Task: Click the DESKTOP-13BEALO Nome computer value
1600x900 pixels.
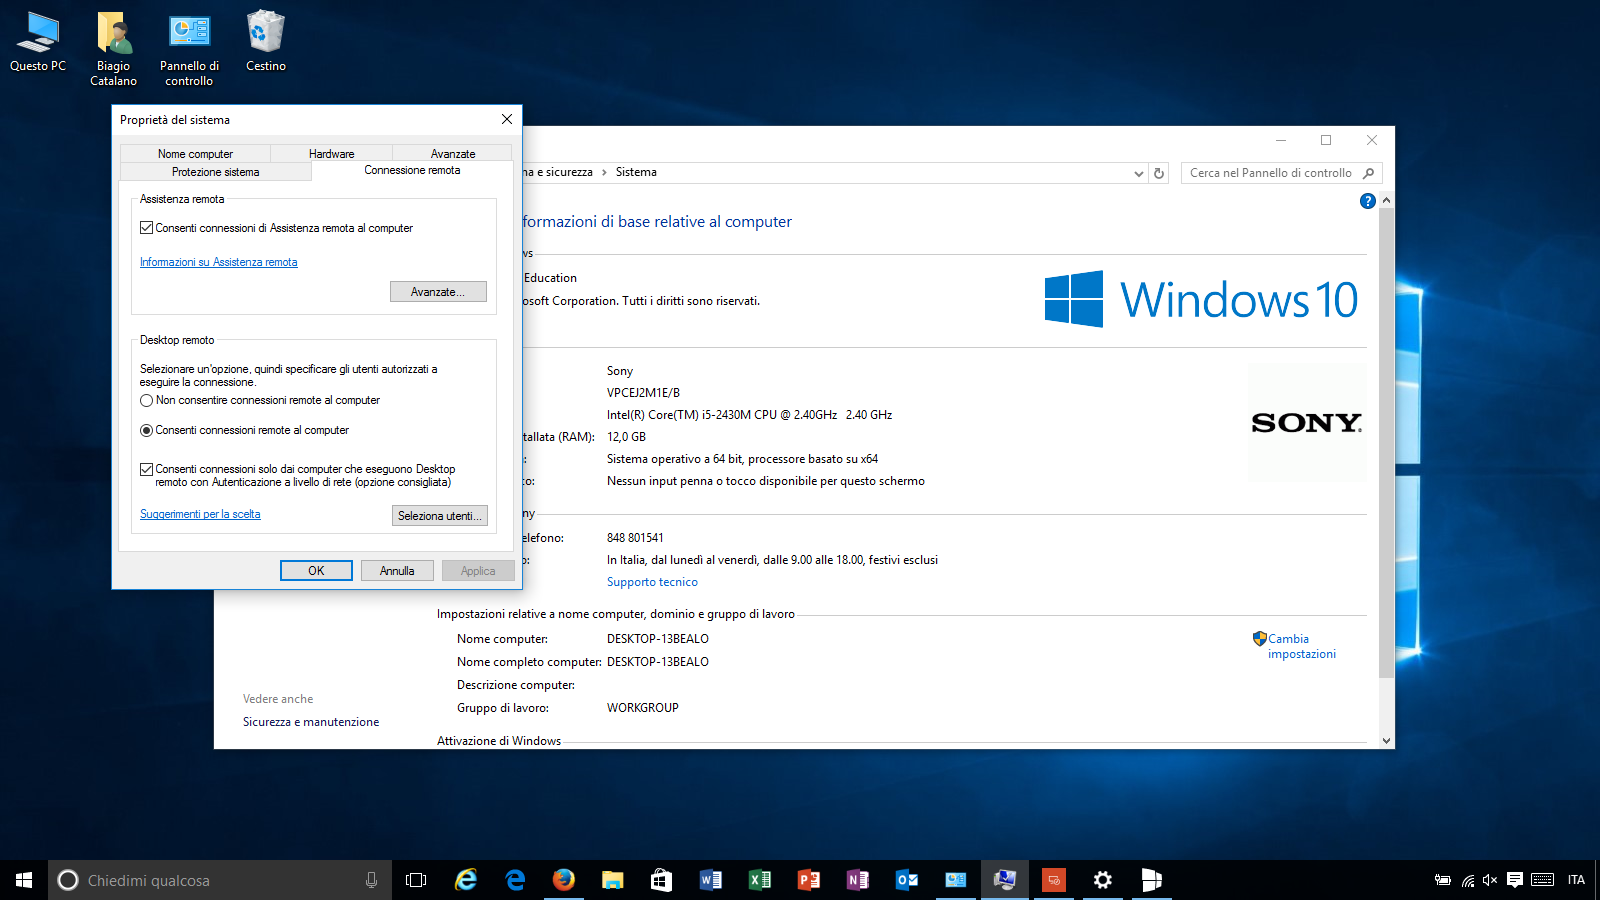Action: 658,639
